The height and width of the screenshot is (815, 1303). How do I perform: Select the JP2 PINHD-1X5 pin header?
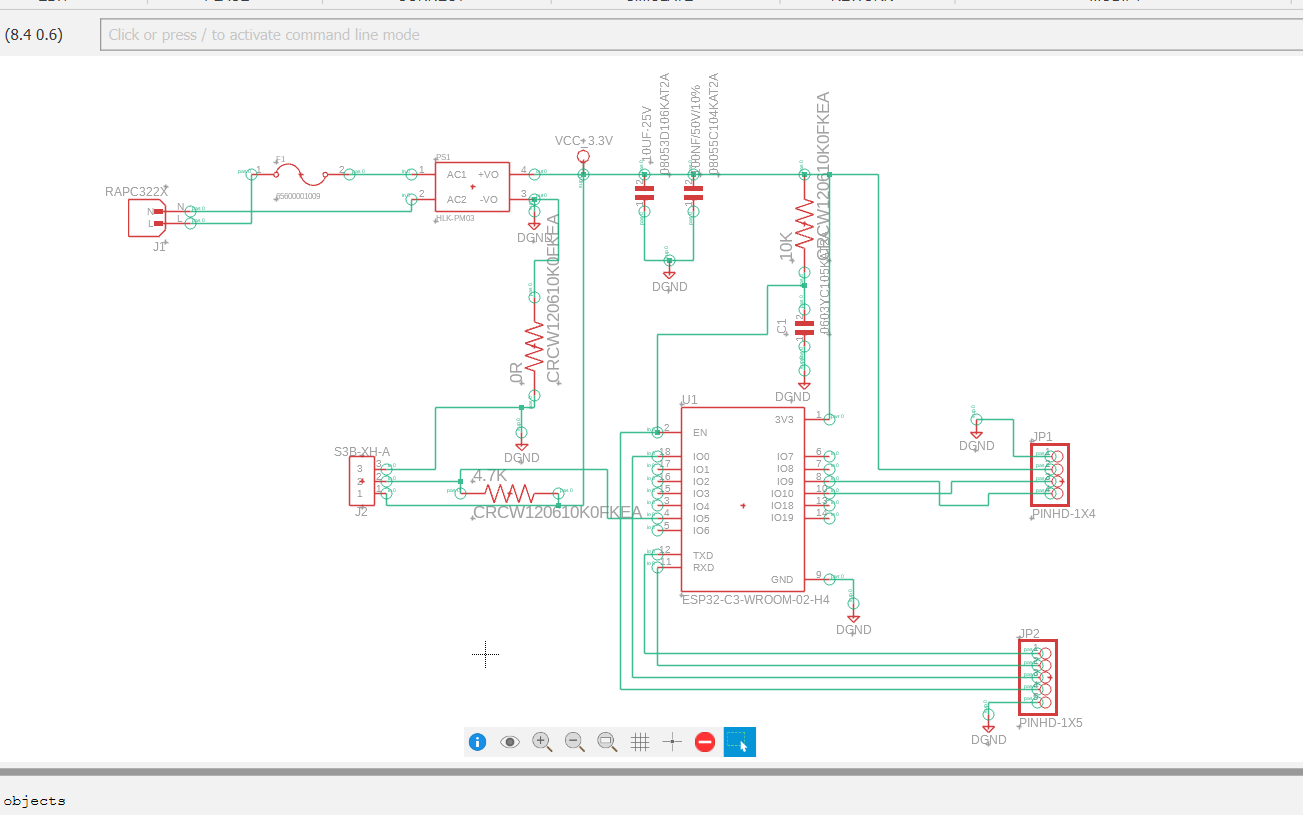(1038, 677)
